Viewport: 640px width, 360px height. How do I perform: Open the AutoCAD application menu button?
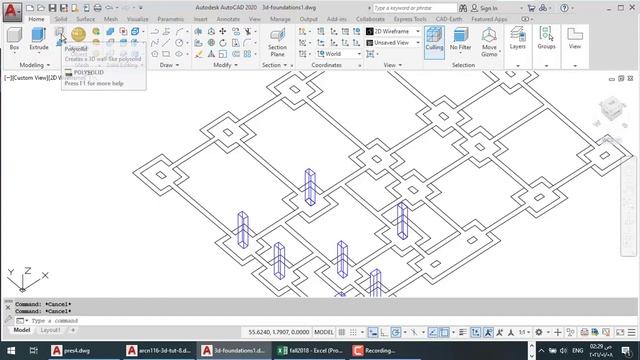pos(12,11)
